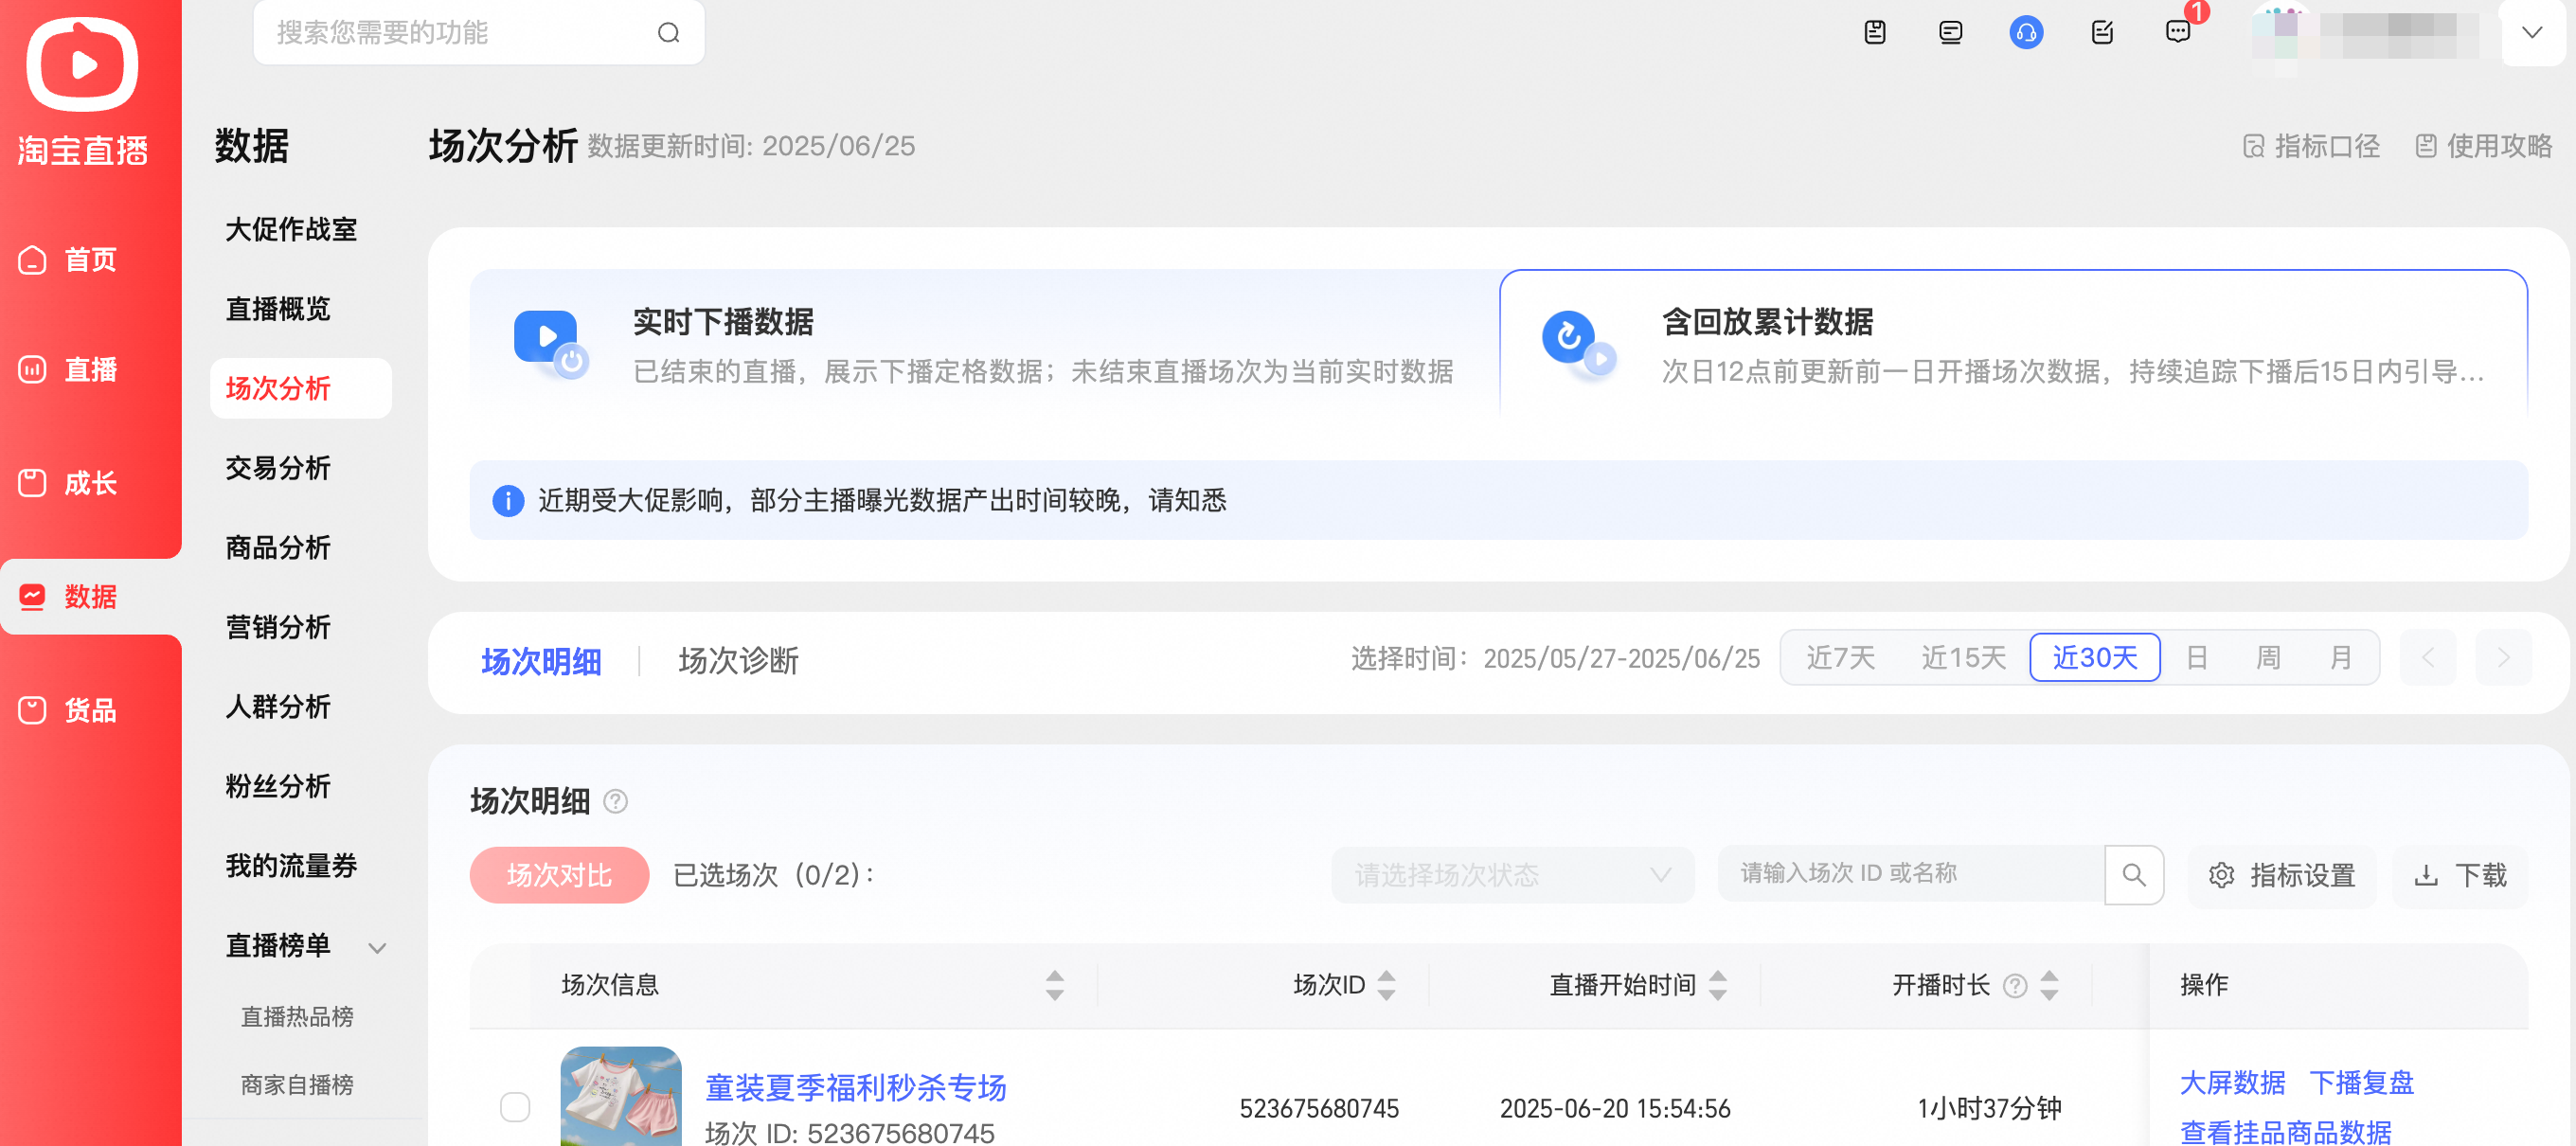Click the 下载 download button

[2460, 875]
